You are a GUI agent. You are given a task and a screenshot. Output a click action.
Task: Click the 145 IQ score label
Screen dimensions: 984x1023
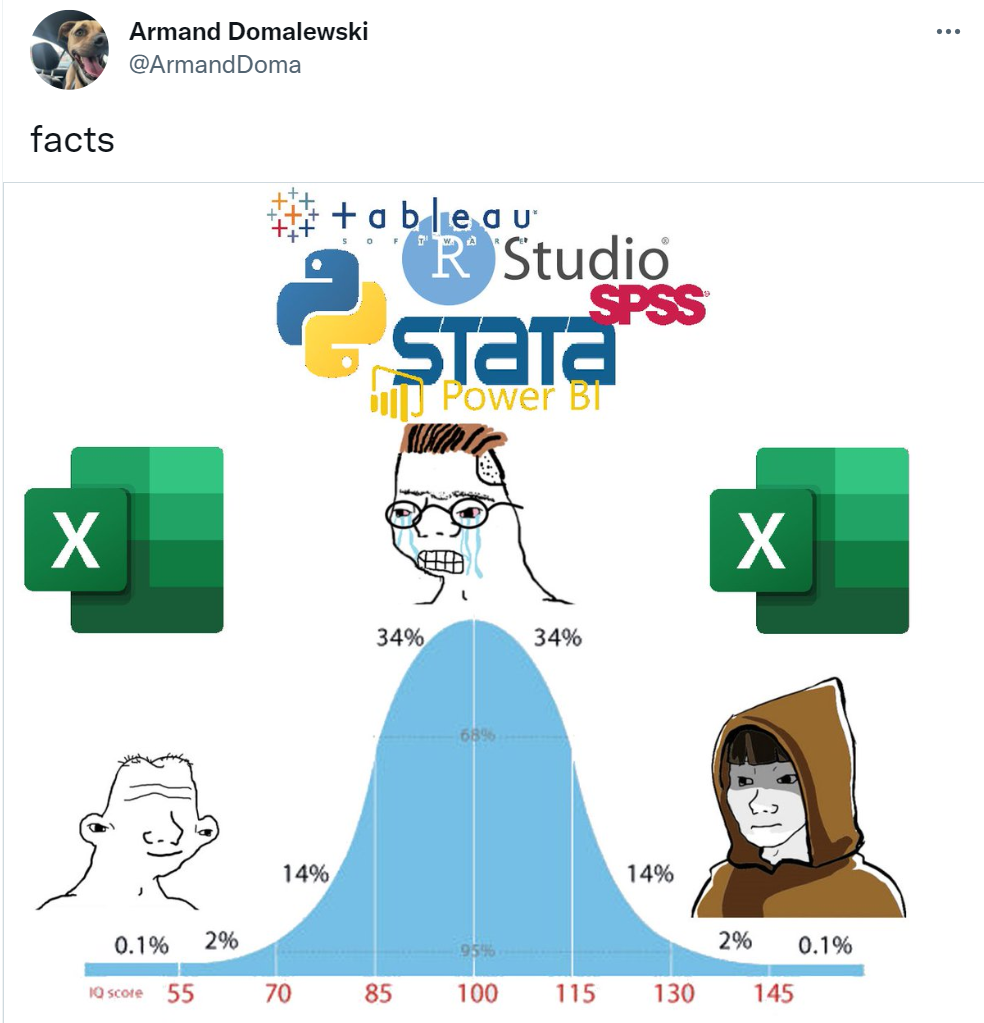[774, 994]
